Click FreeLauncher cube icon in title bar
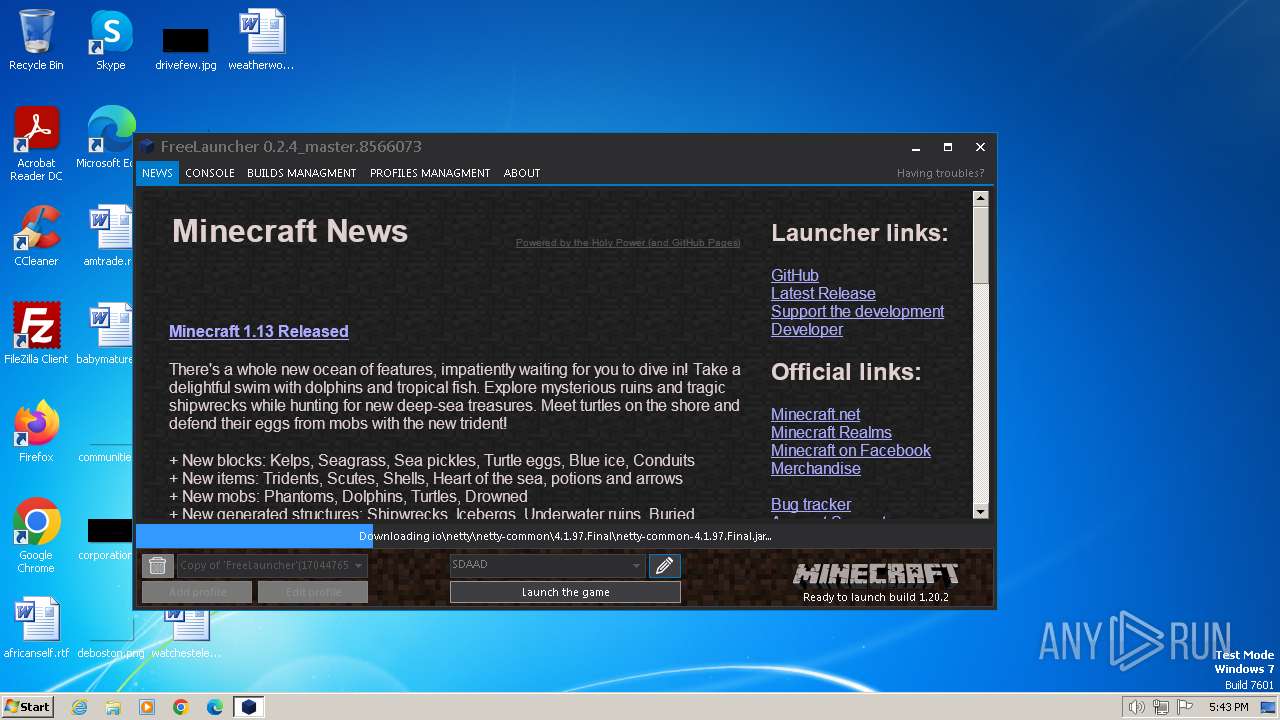 pos(147,147)
